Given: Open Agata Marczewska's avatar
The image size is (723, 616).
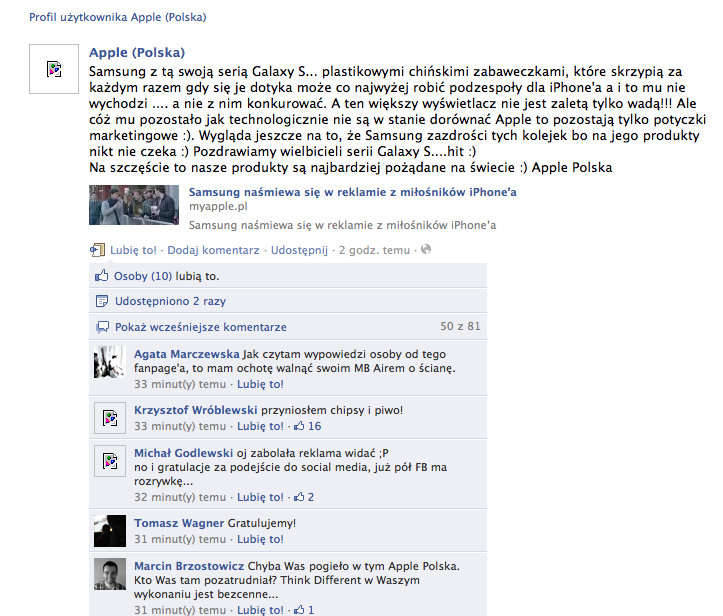Looking at the screenshot, I should point(110,362).
